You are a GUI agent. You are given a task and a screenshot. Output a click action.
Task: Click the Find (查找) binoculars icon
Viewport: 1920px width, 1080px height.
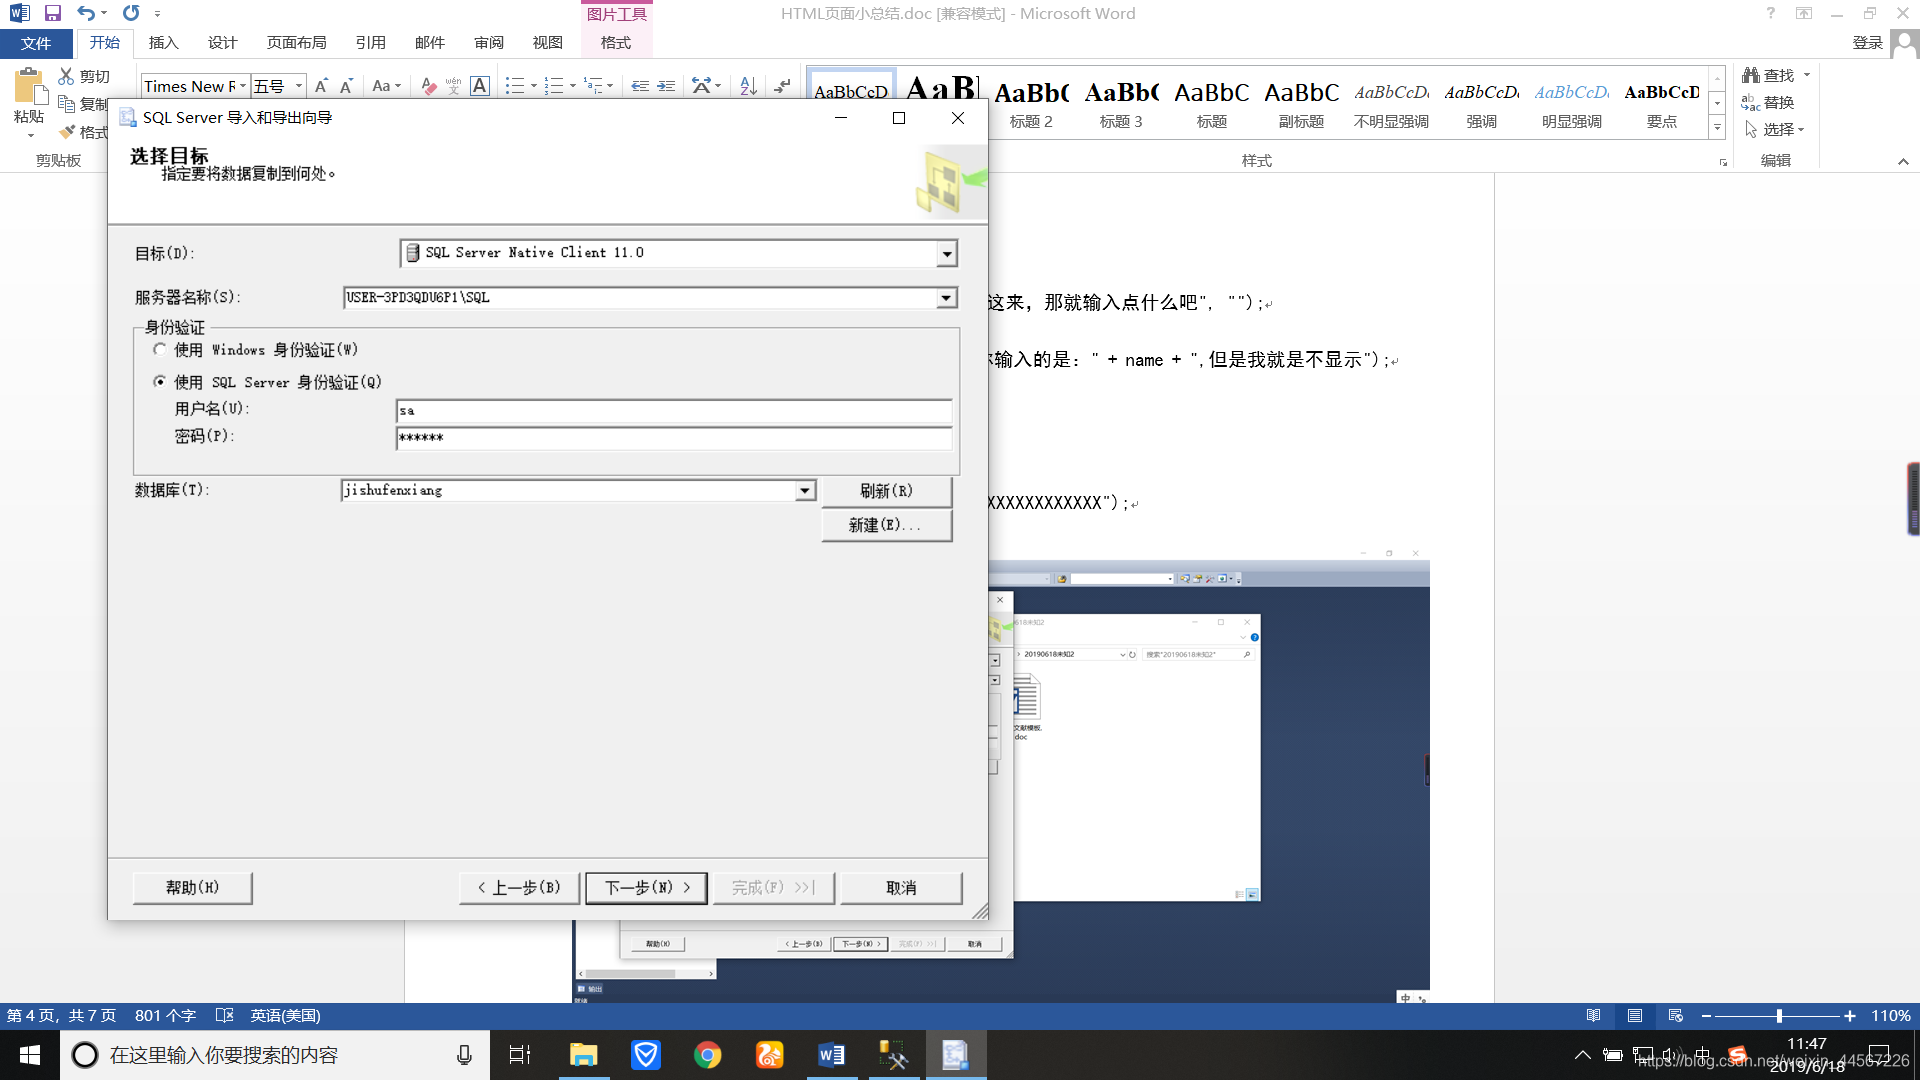(x=1751, y=75)
